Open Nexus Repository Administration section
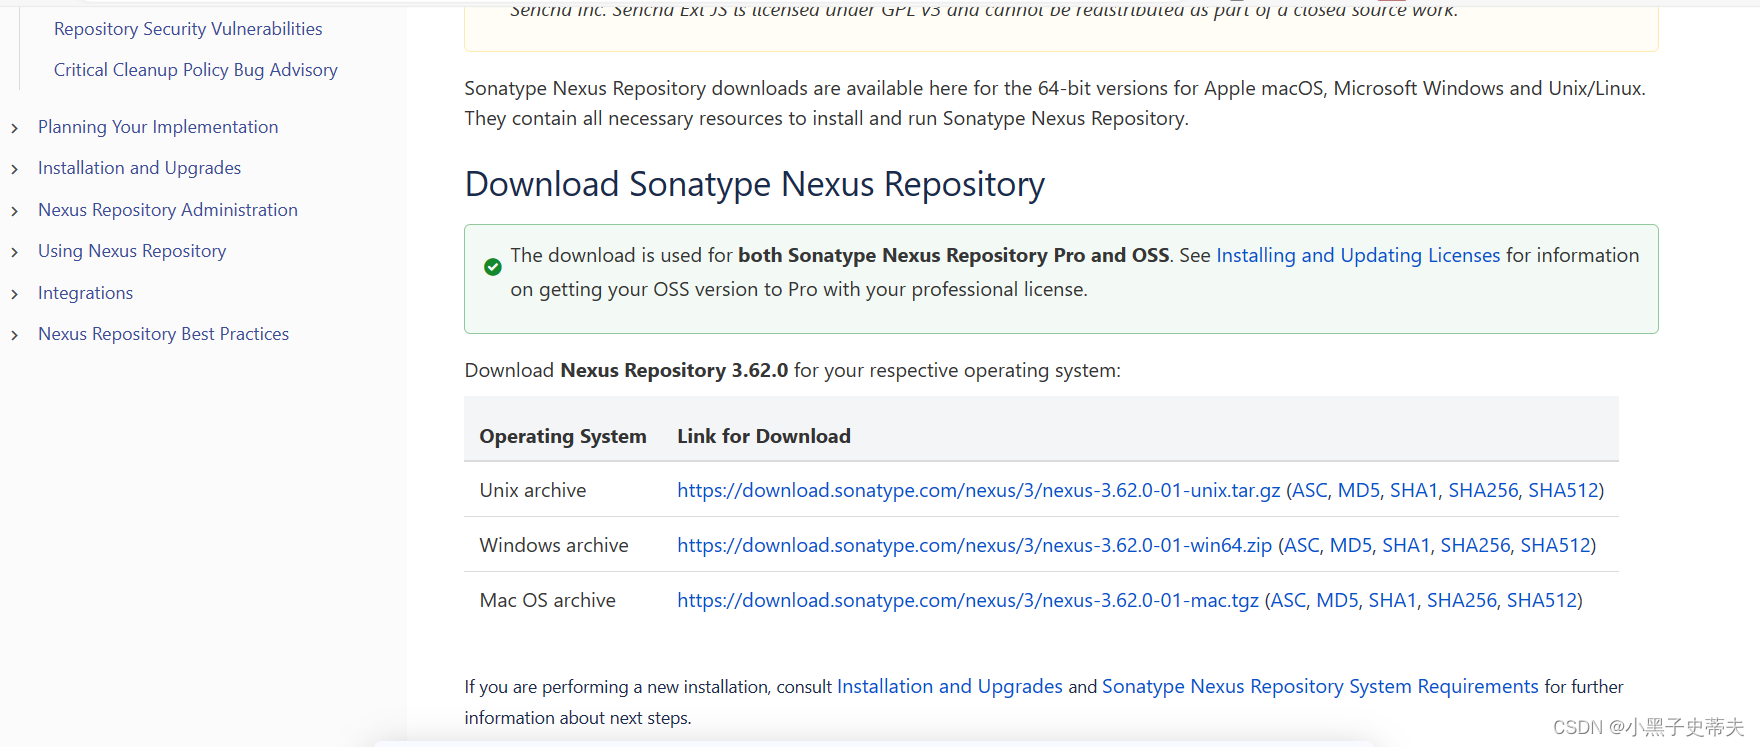Image resolution: width=1760 pixels, height=747 pixels. 168,210
